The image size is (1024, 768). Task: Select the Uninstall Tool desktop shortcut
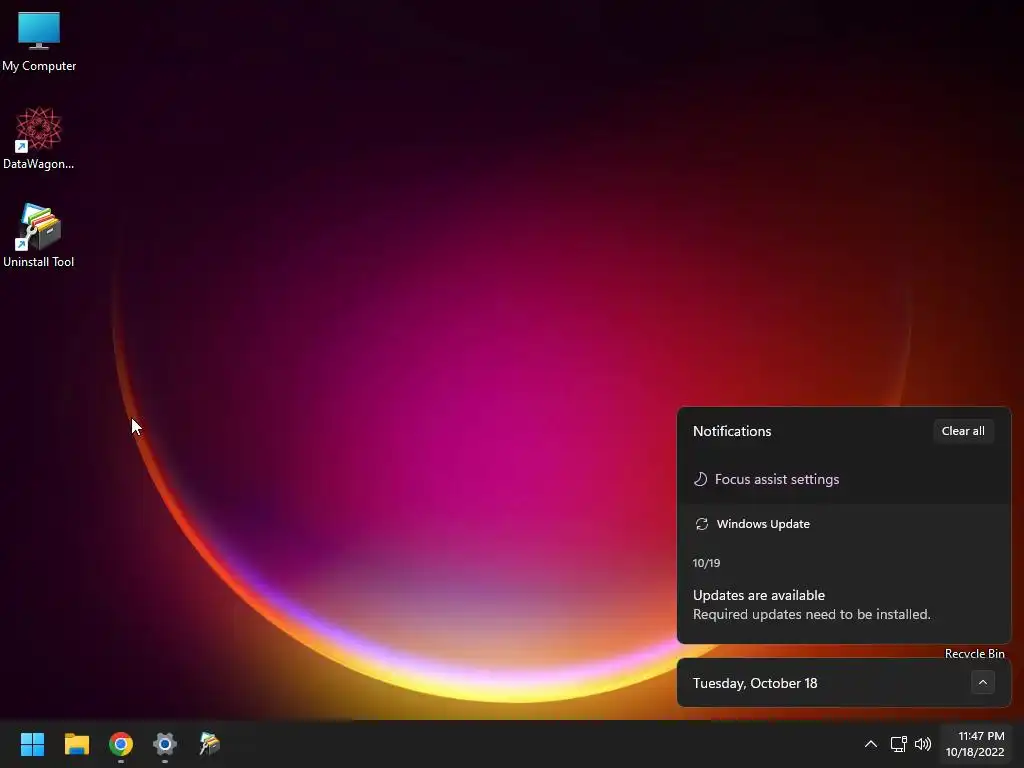coord(39,236)
